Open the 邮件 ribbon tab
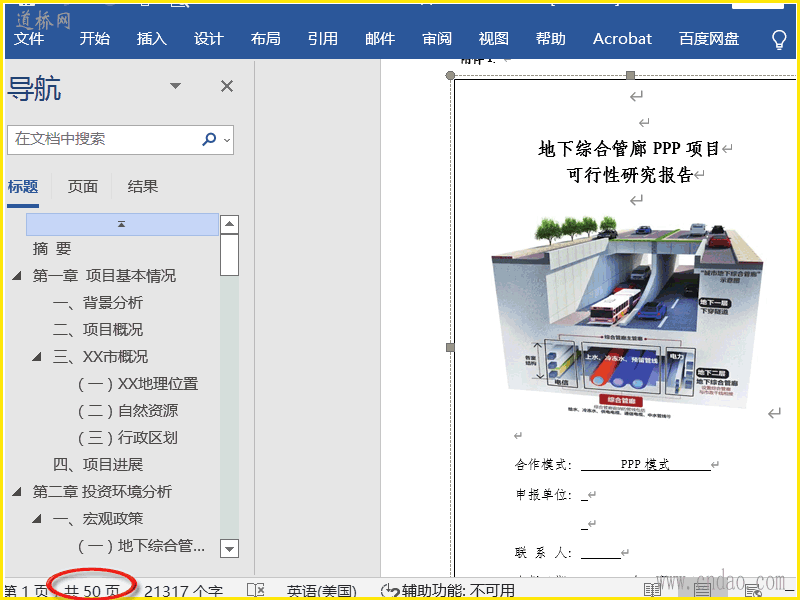Image resolution: width=800 pixels, height=600 pixels. coord(380,39)
